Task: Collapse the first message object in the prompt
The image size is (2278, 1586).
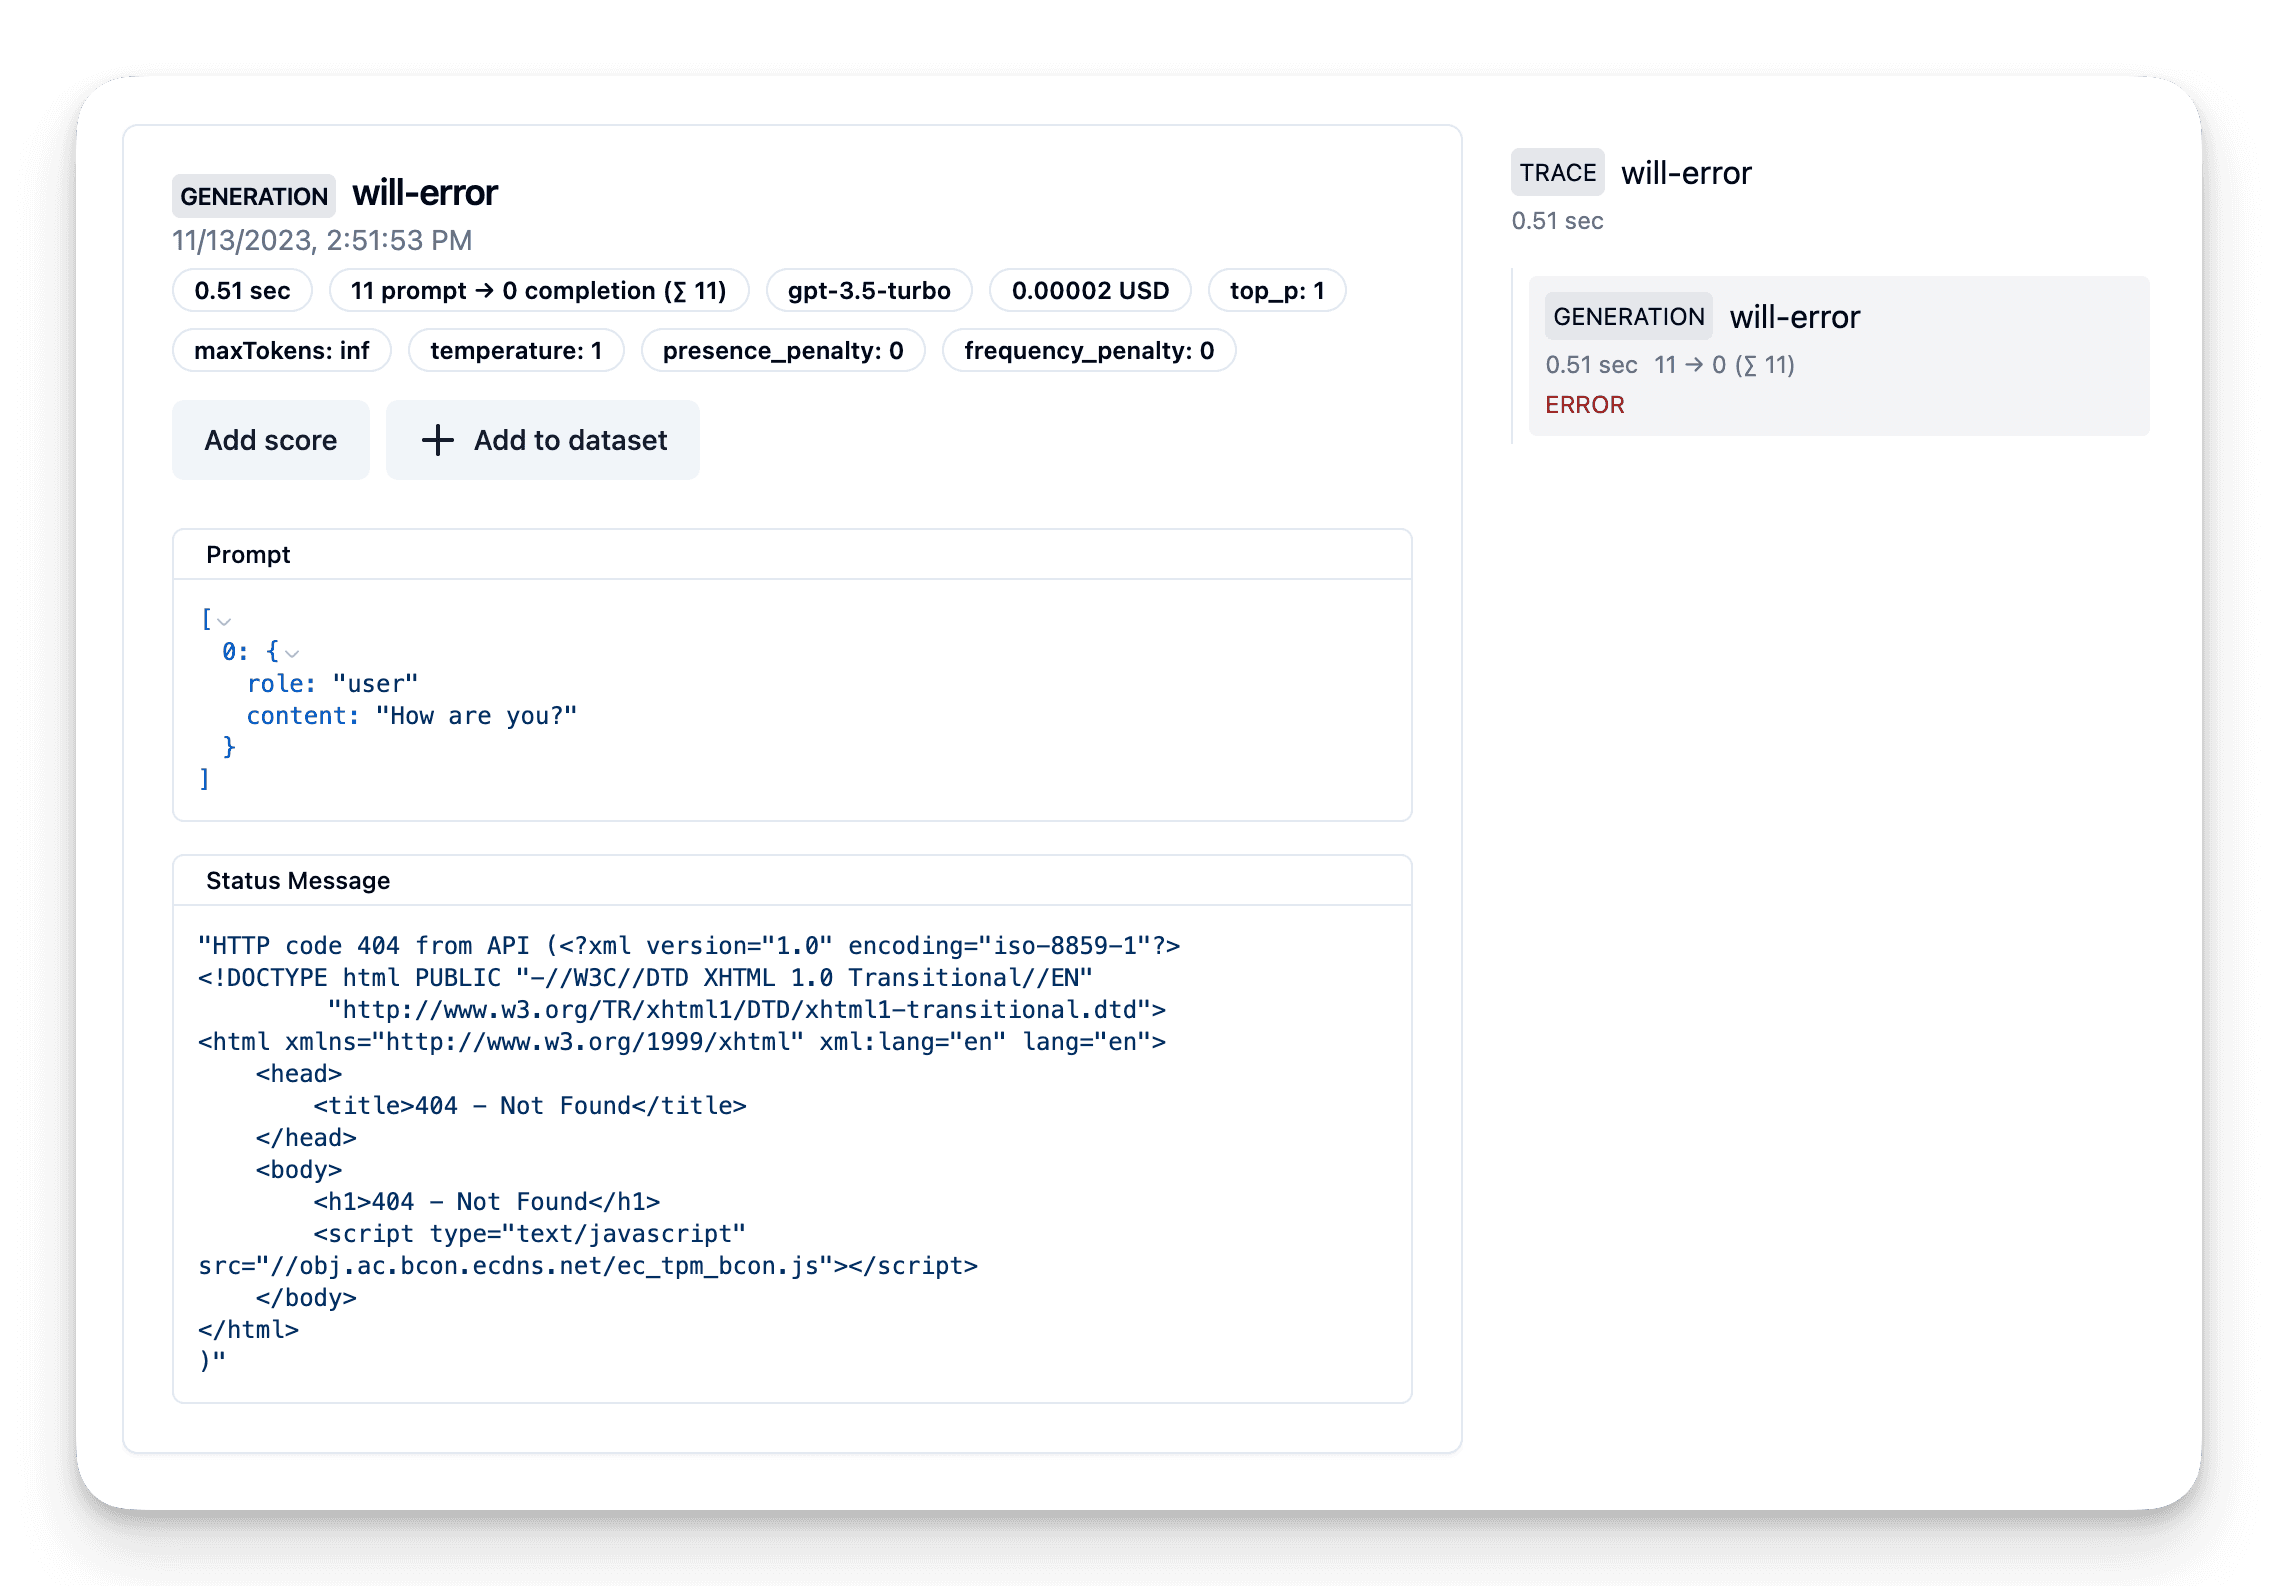Action: (292, 653)
